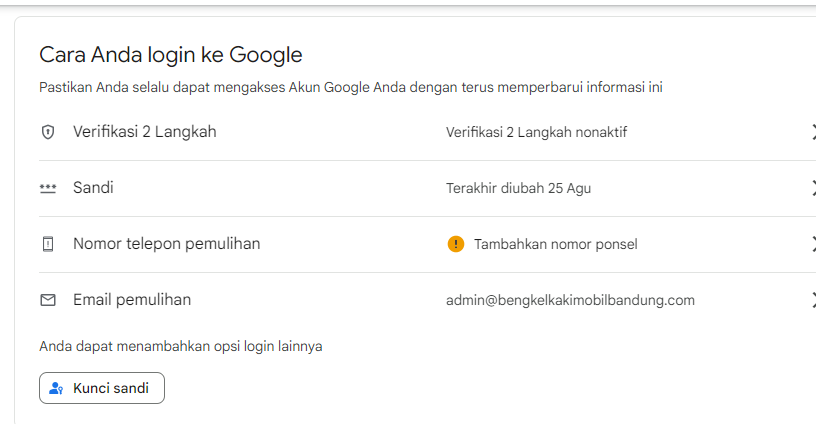Screen dimensions: 816x424
Task: Expand the Email pemulihan row chevron
Action: [x=813, y=300]
